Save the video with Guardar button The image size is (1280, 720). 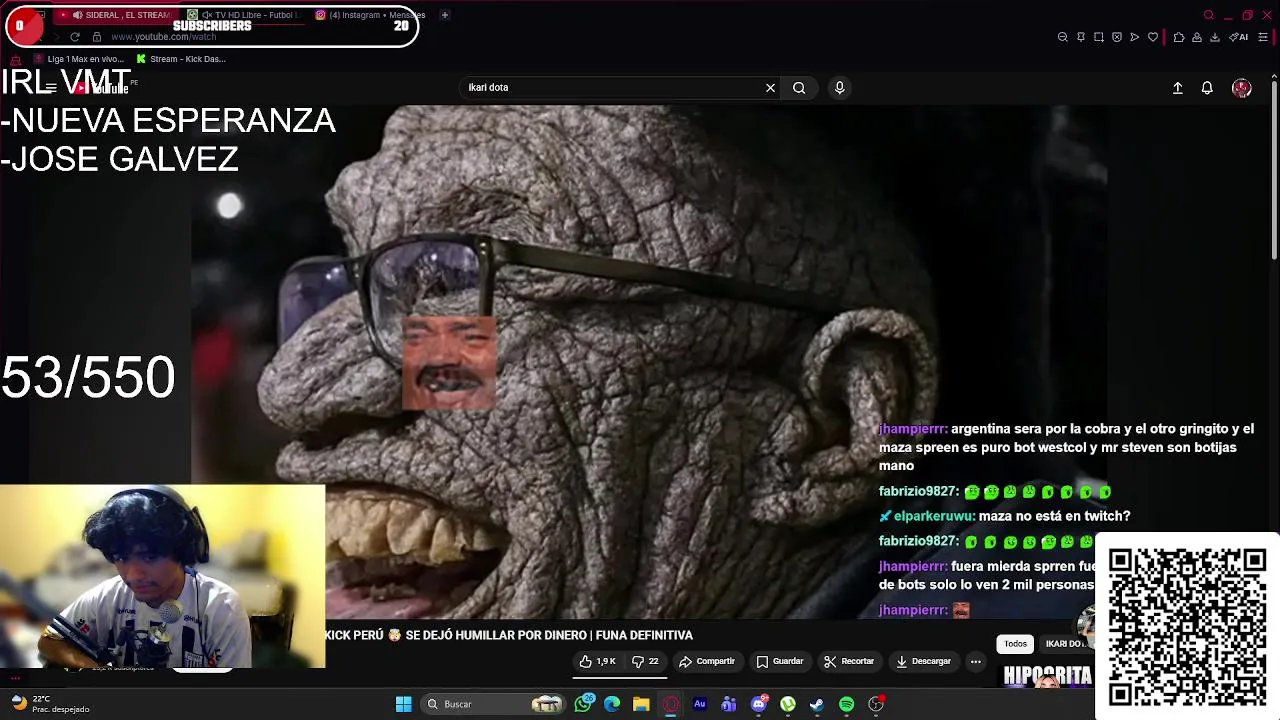coord(780,661)
